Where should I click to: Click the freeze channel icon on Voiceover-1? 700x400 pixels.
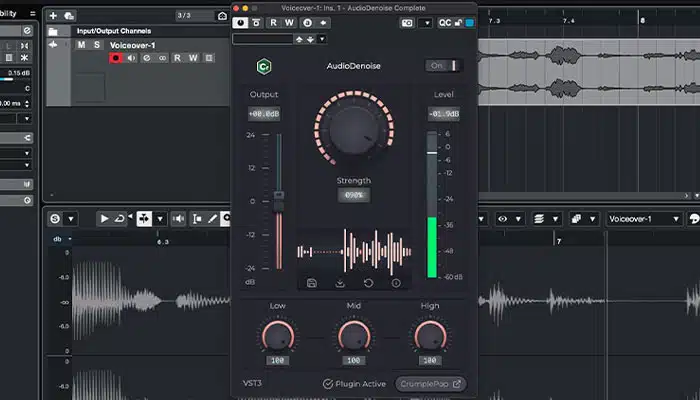pos(208,58)
